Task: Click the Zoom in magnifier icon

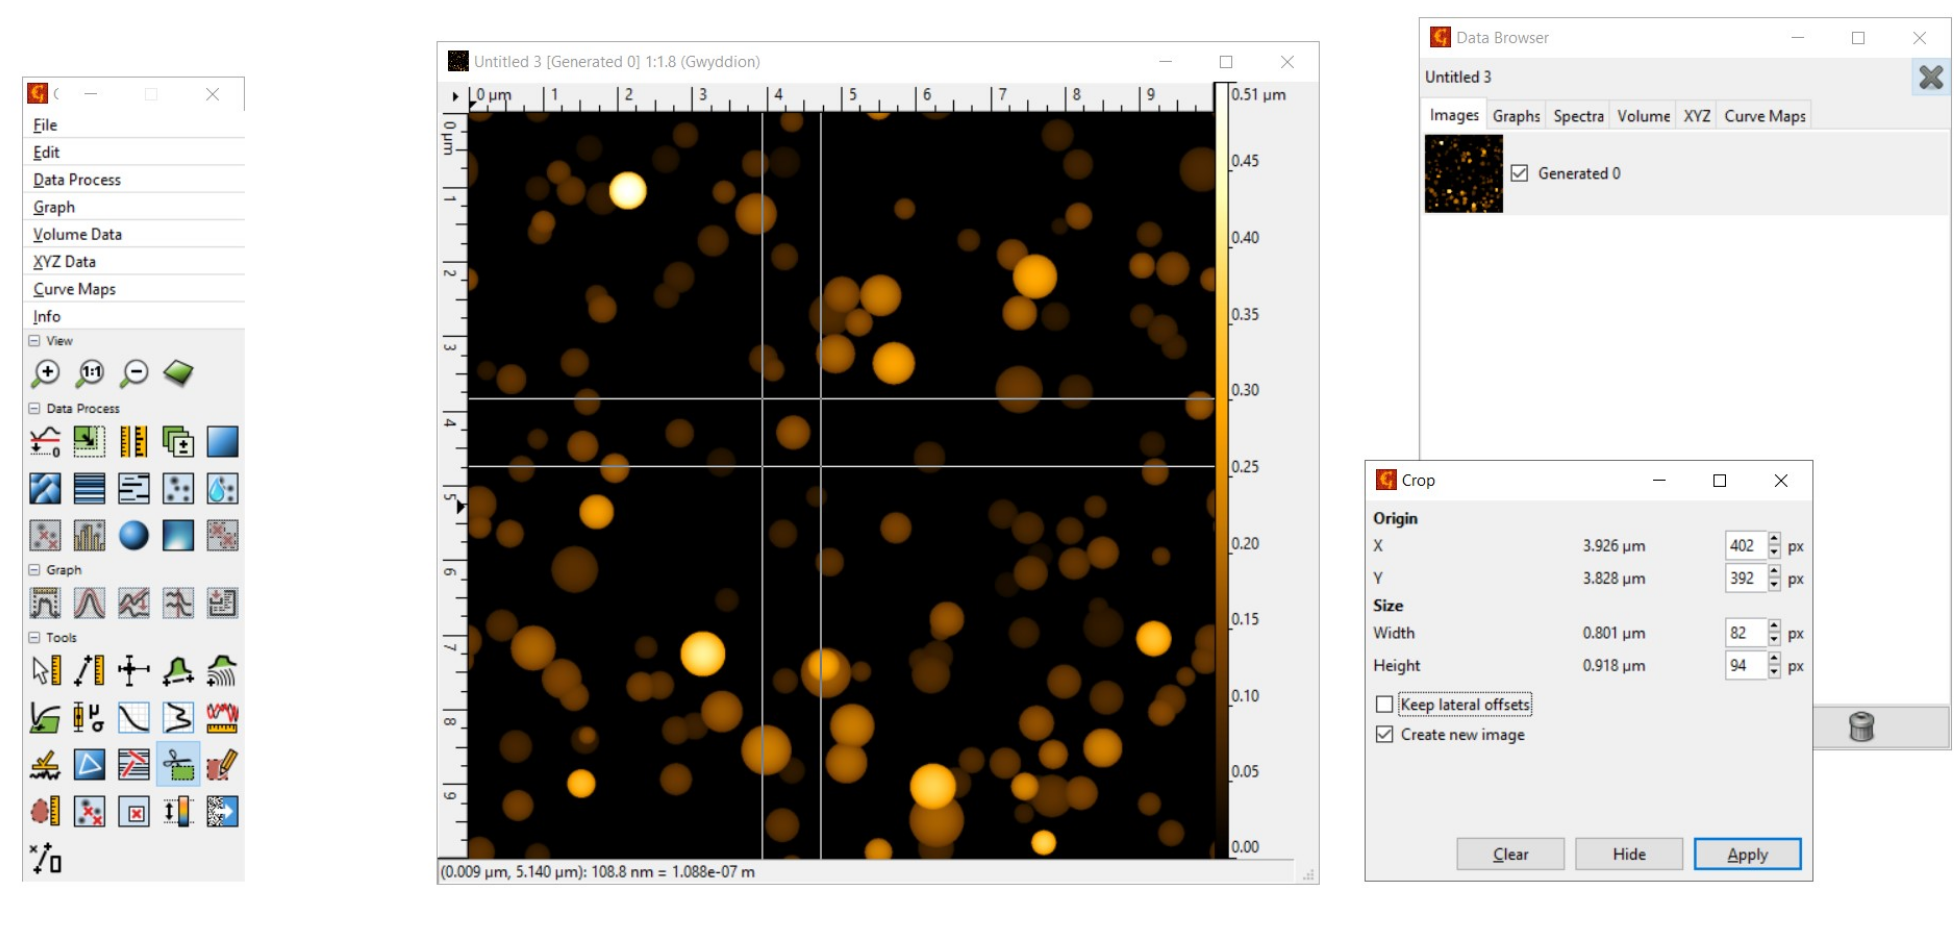Action: [46, 373]
